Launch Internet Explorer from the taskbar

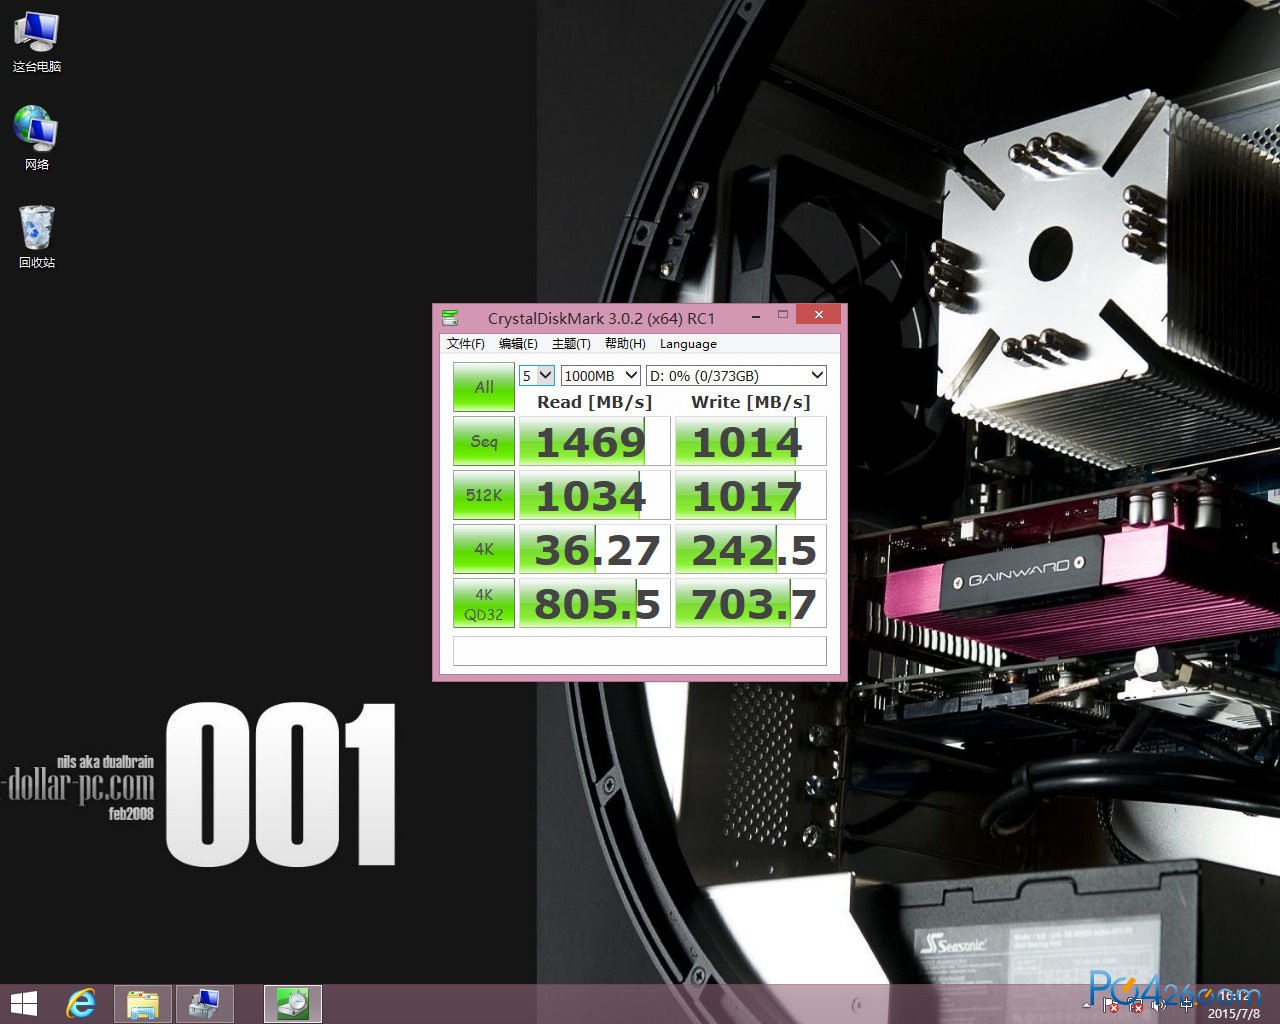[x=81, y=1004]
